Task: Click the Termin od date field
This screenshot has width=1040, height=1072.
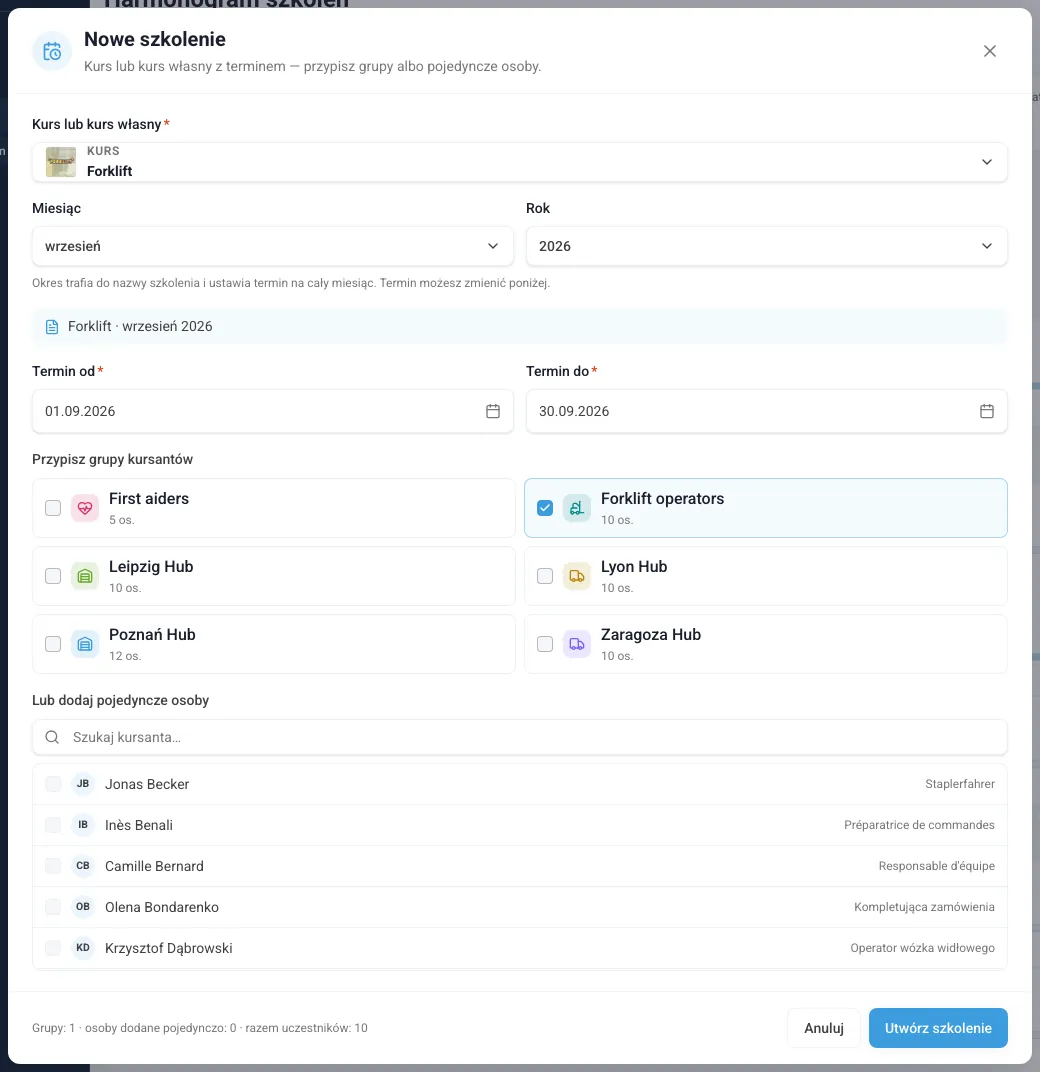Action: [x=273, y=411]
